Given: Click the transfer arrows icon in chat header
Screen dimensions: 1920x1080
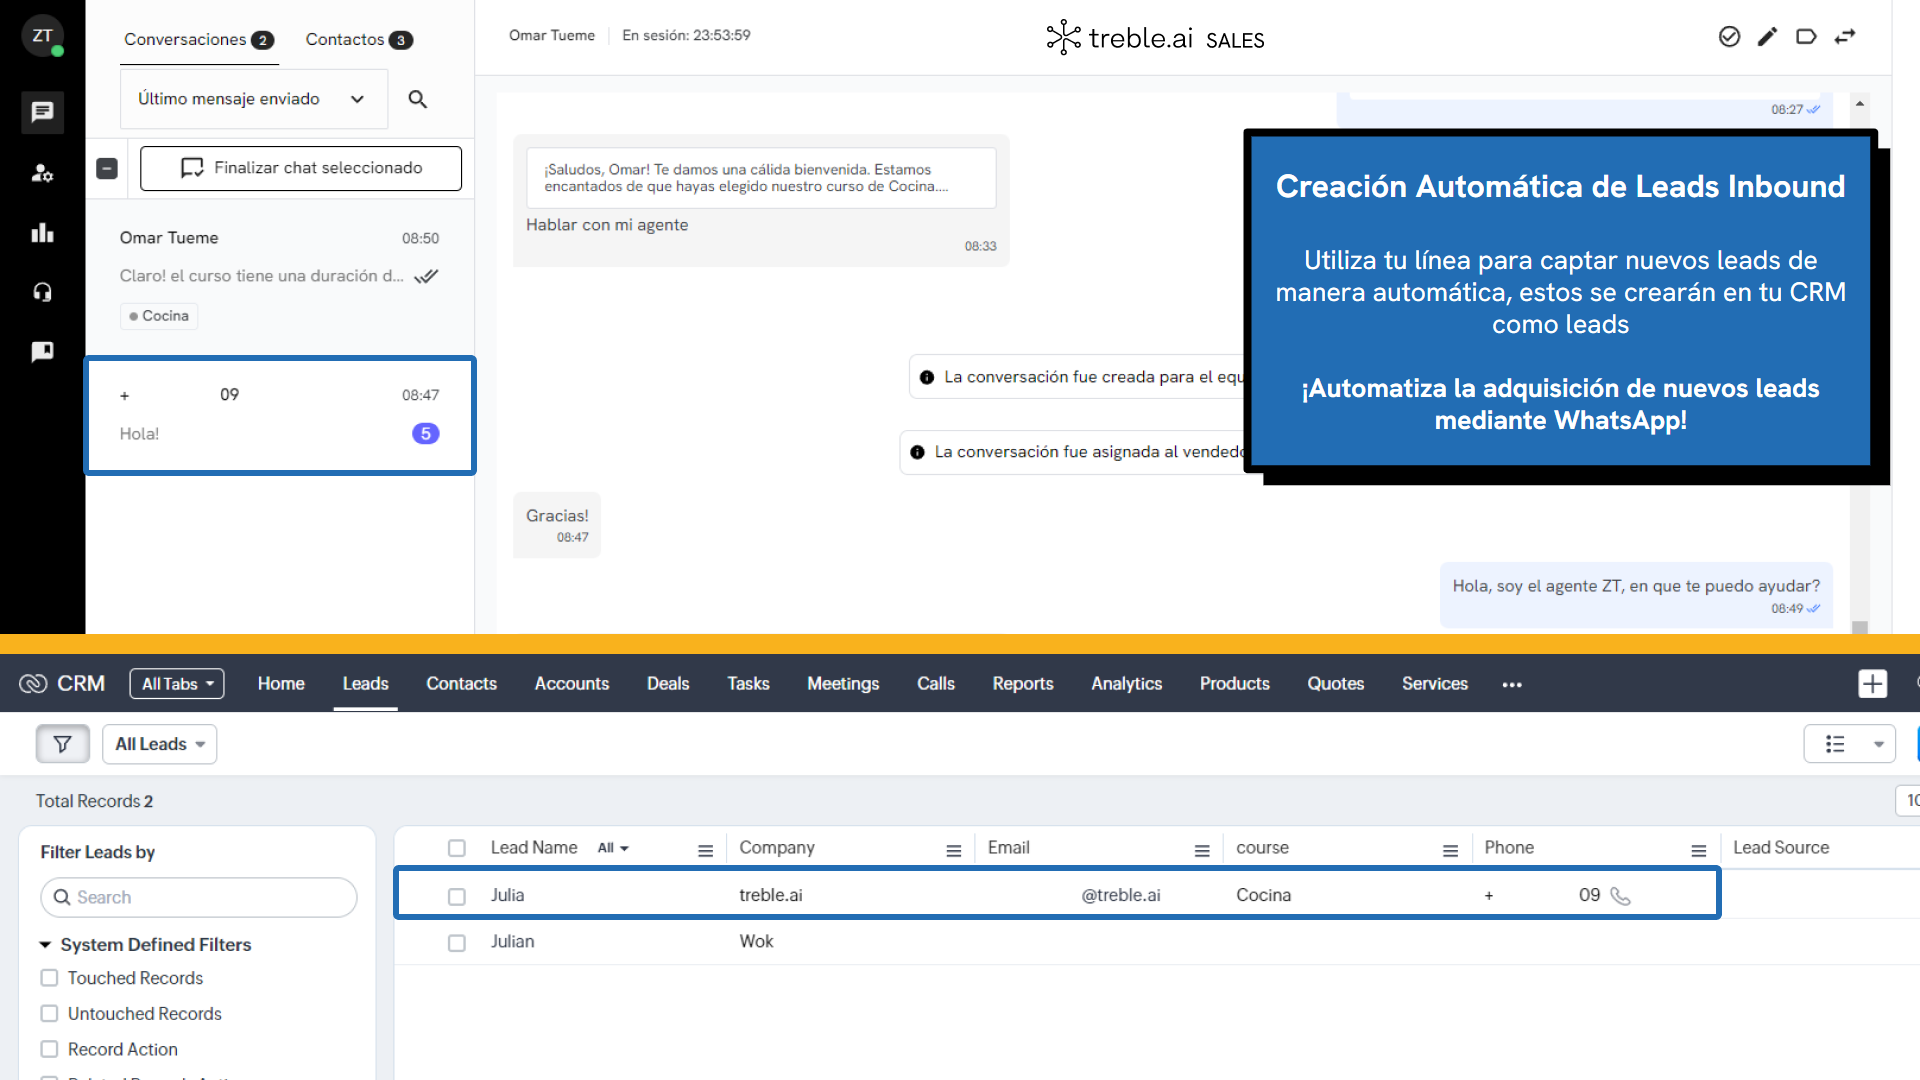Looking at the screenshot, I should (x=1845, y=37).
